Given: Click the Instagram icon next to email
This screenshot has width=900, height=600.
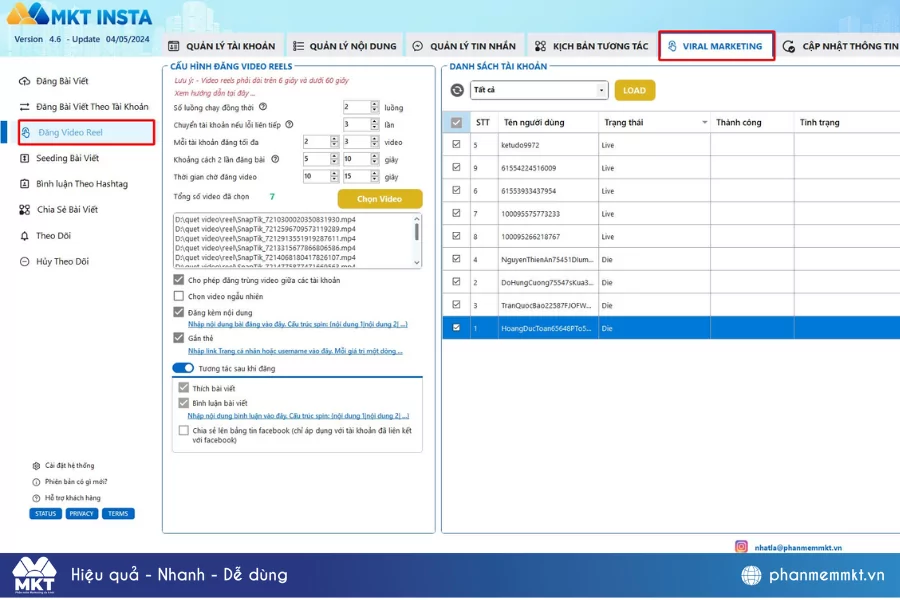Looking at the screenshot, I should [x=741, y=547].
